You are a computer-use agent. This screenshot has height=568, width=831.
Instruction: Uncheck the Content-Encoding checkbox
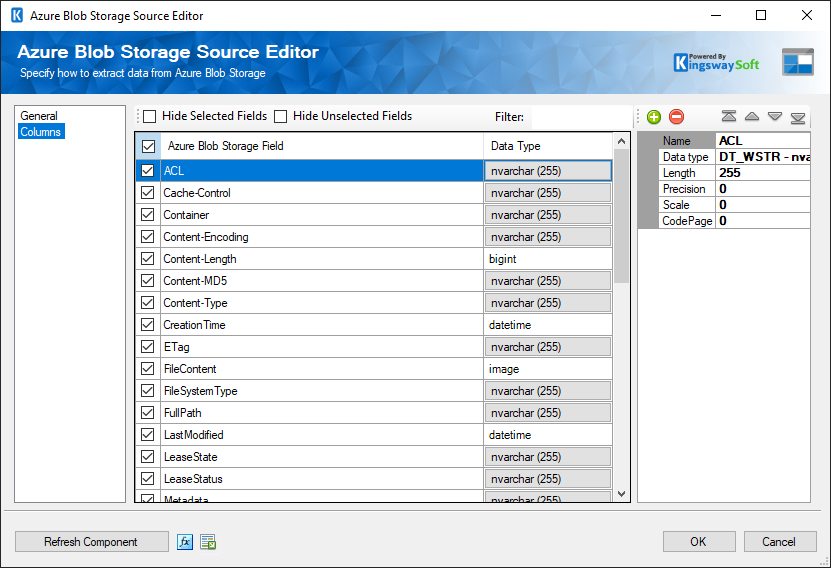point(147,237)
